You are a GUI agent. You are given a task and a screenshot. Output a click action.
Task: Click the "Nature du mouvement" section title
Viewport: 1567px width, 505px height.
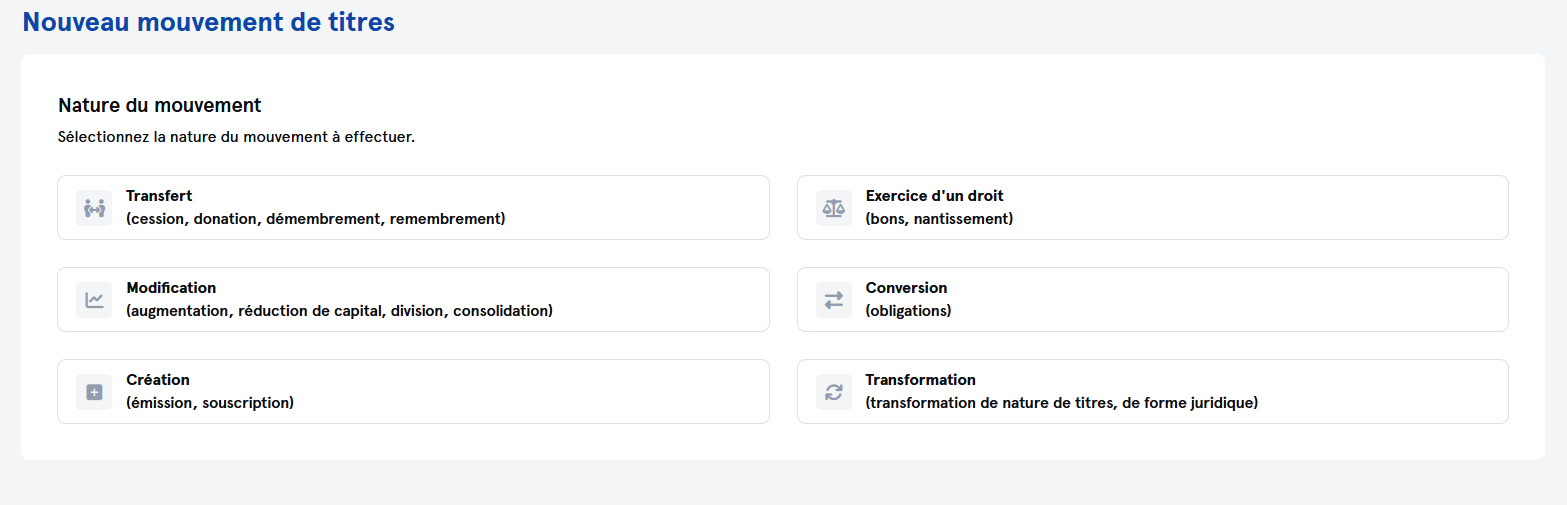point(159,105)
